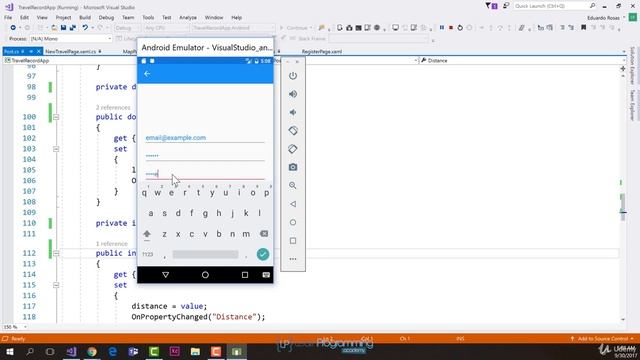The image size is (640, 360).
Task: Click emulator sidebar overview square
Action: click(x=293, y=241)
